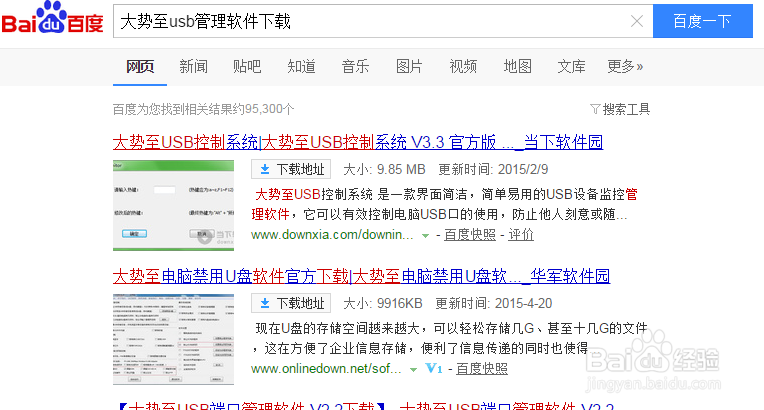Click the 大小: 9.85 MB text
Viewport: 764px width, 410px height.
pos(384,169)
